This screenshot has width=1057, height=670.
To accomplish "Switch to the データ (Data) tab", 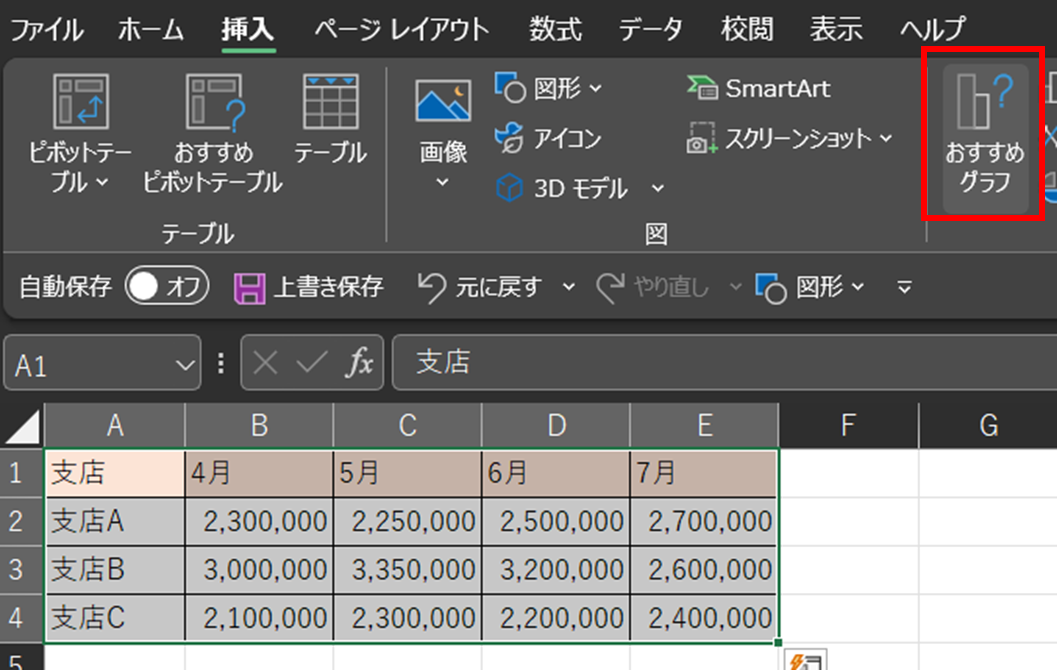I will (x=651, y=30).
